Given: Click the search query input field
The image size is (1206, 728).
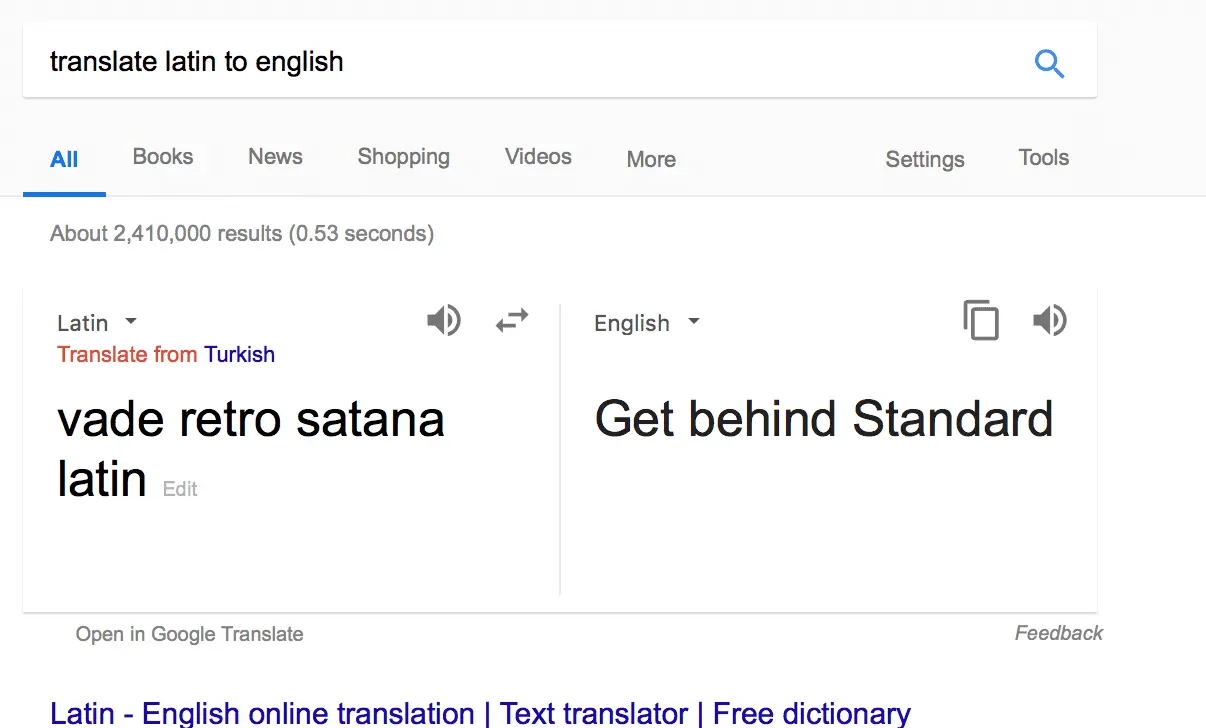Looking at the screenshot, I should click(500, 62).
